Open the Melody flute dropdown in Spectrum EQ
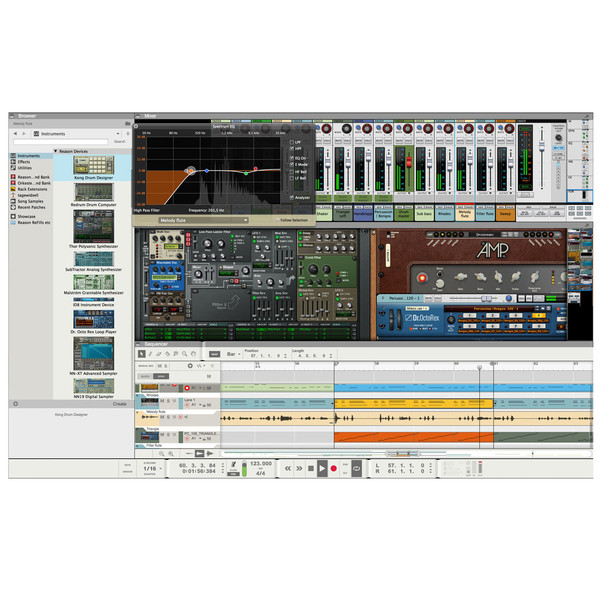 tap(203, 220)
